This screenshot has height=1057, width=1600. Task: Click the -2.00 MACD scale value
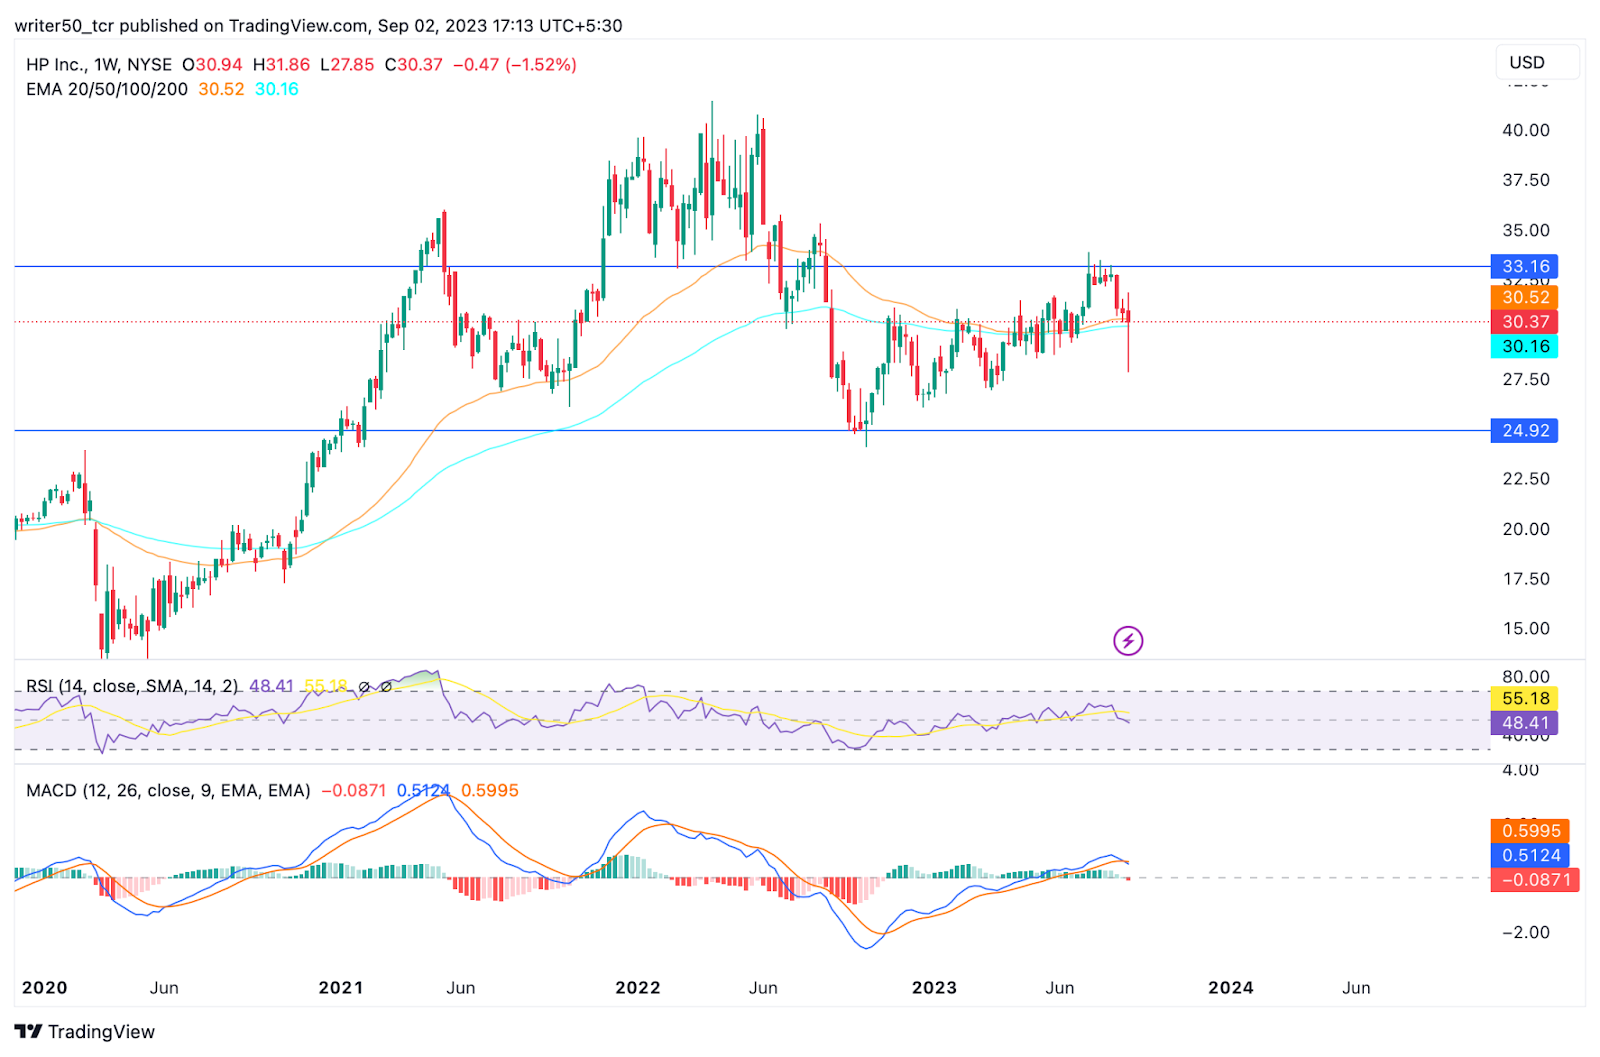pos(1526,932)
